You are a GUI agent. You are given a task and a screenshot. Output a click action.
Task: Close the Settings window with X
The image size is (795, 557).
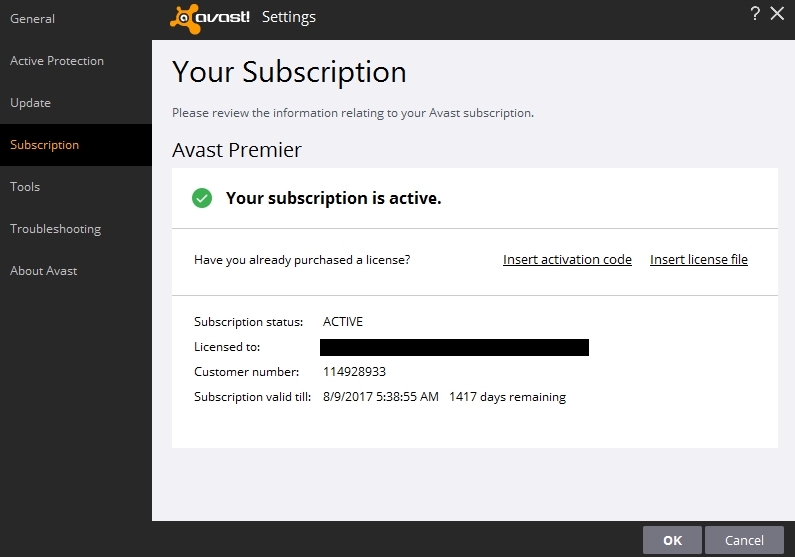click(777, 14)
